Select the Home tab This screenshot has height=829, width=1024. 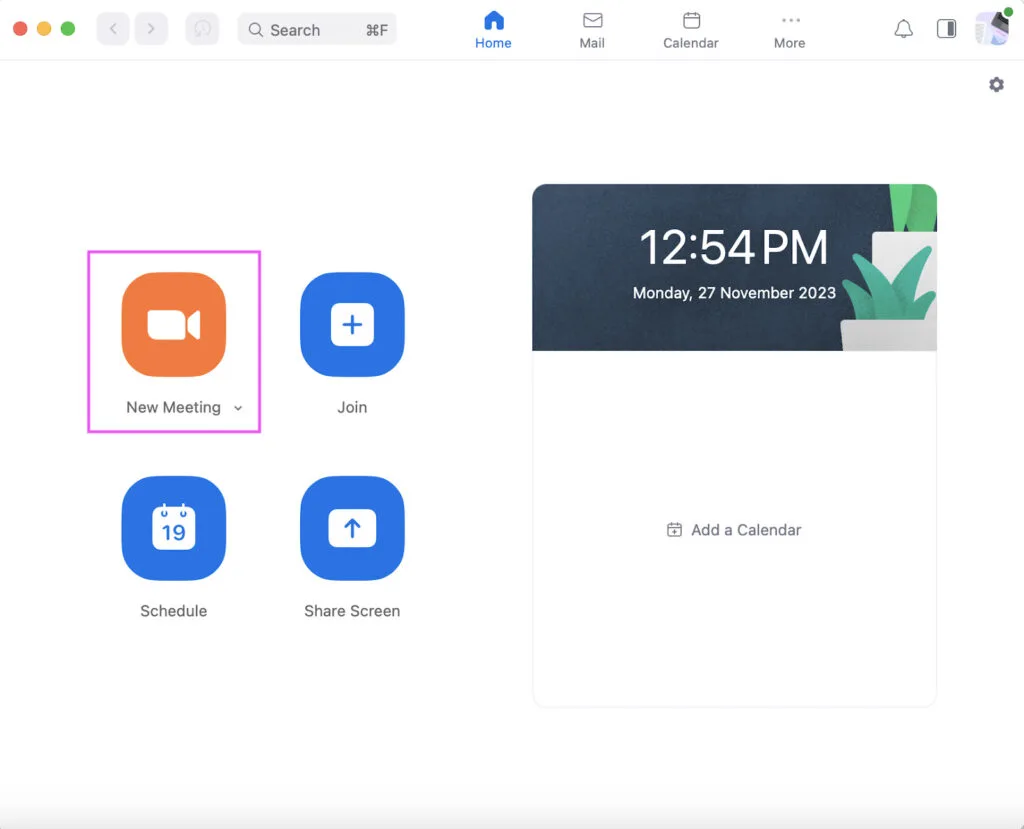coord(493,31)
